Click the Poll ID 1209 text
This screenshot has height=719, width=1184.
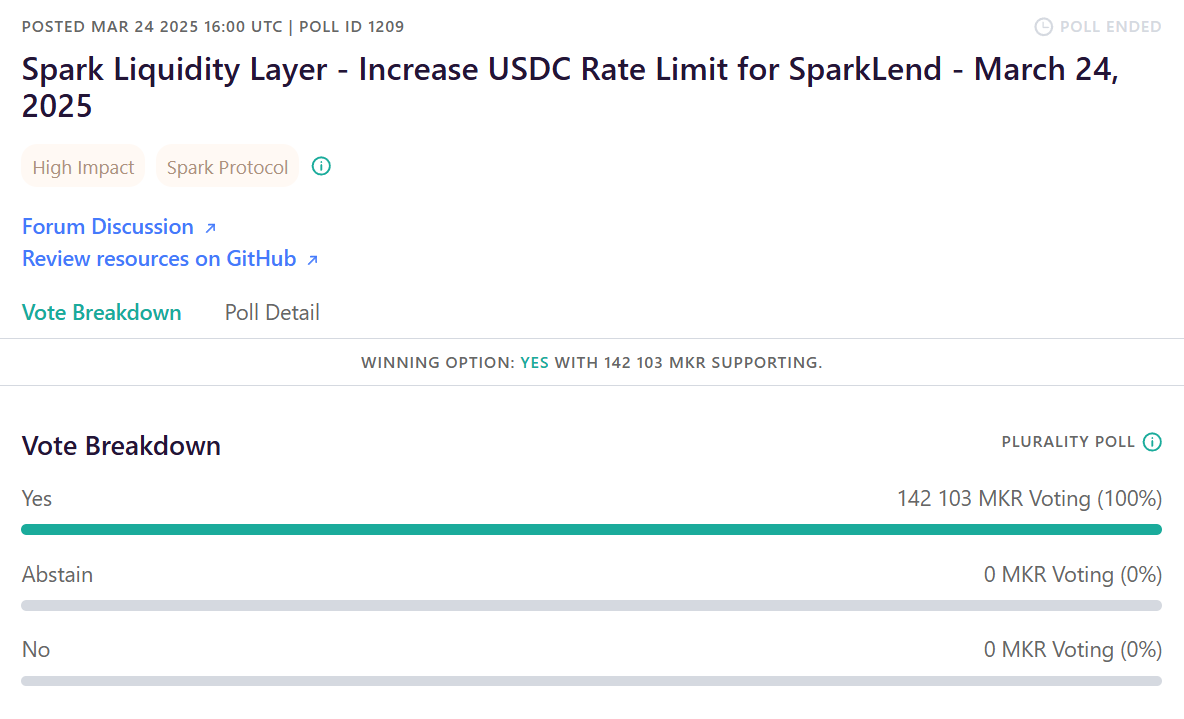[x=352, y=27]
